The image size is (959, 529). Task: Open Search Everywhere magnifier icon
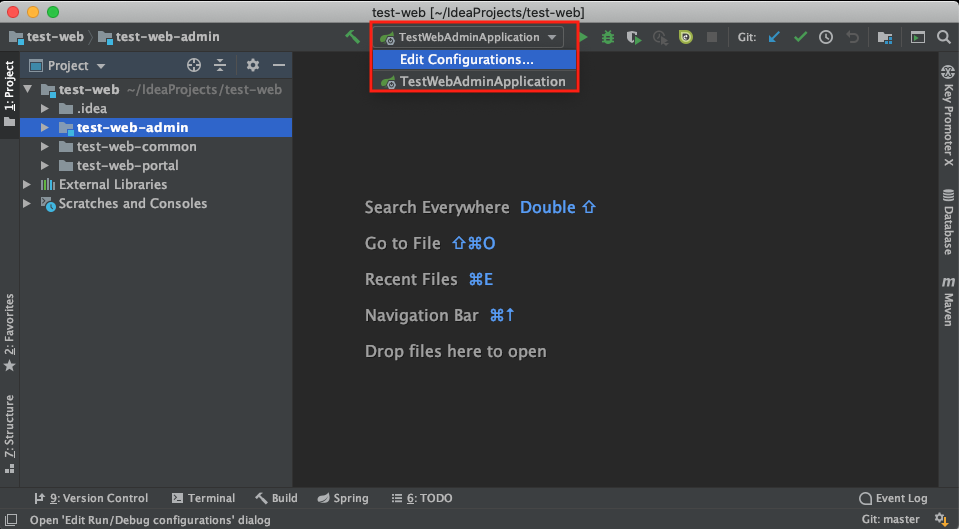[x=943, y=37]
